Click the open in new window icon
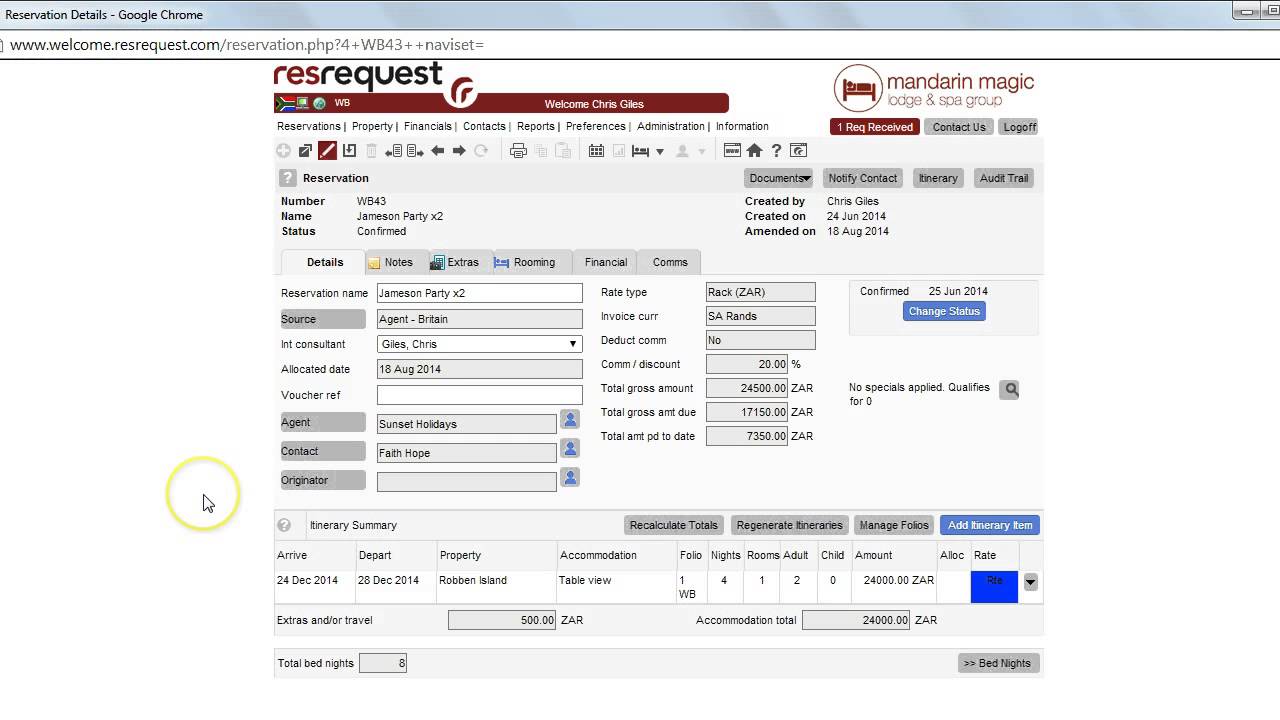 tap(305, 151)
